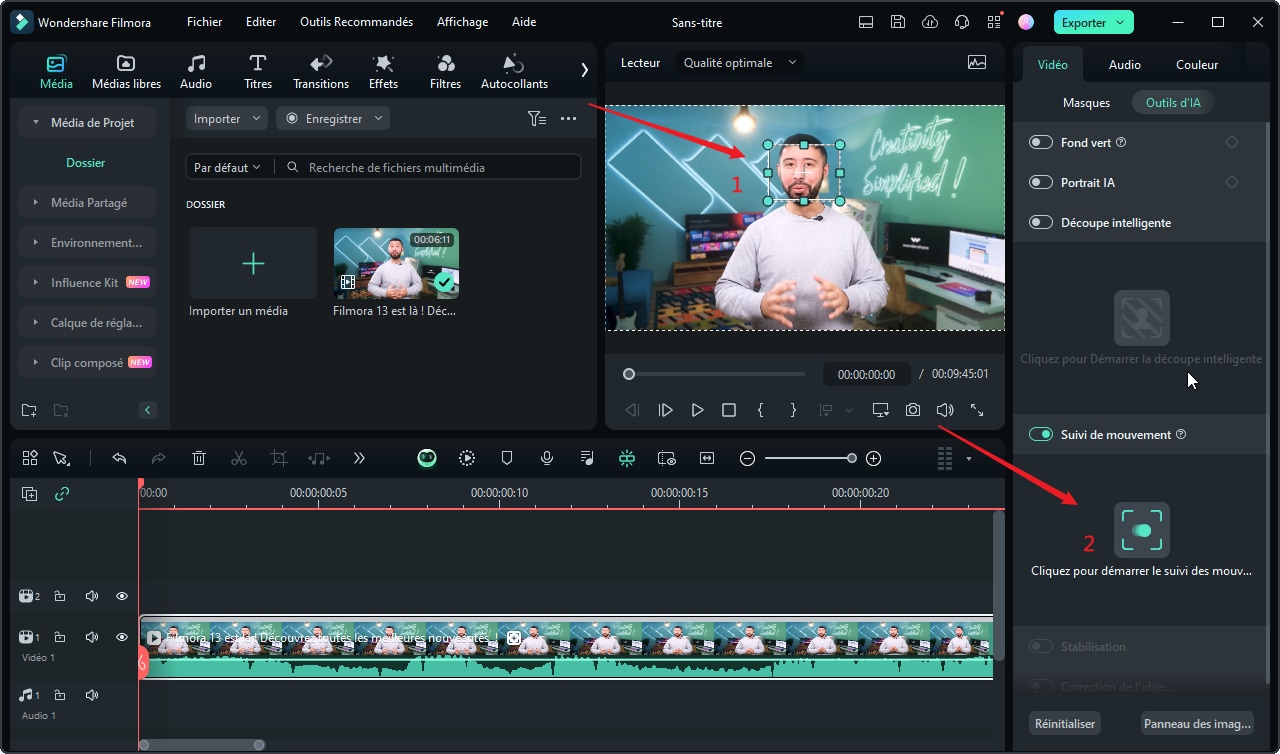Open the Fichier menu

point(204,22)
